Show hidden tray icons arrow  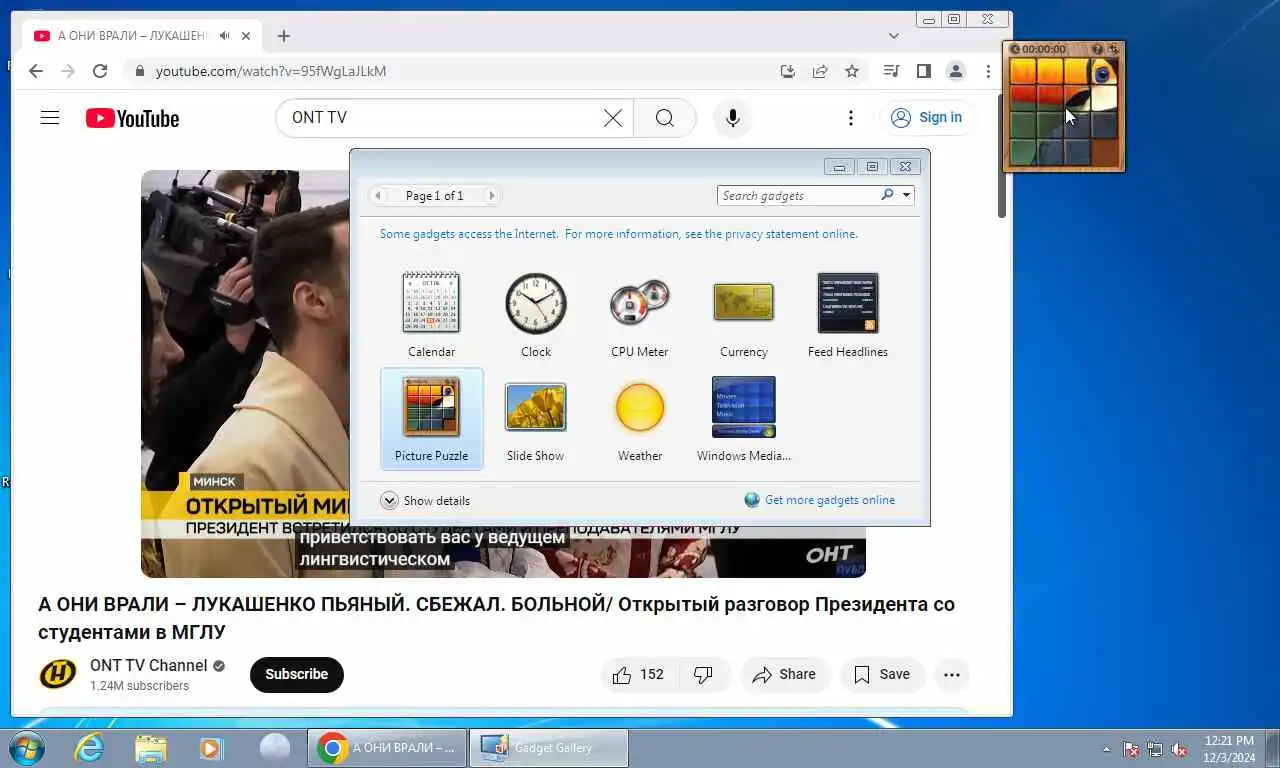(1106, 748)
